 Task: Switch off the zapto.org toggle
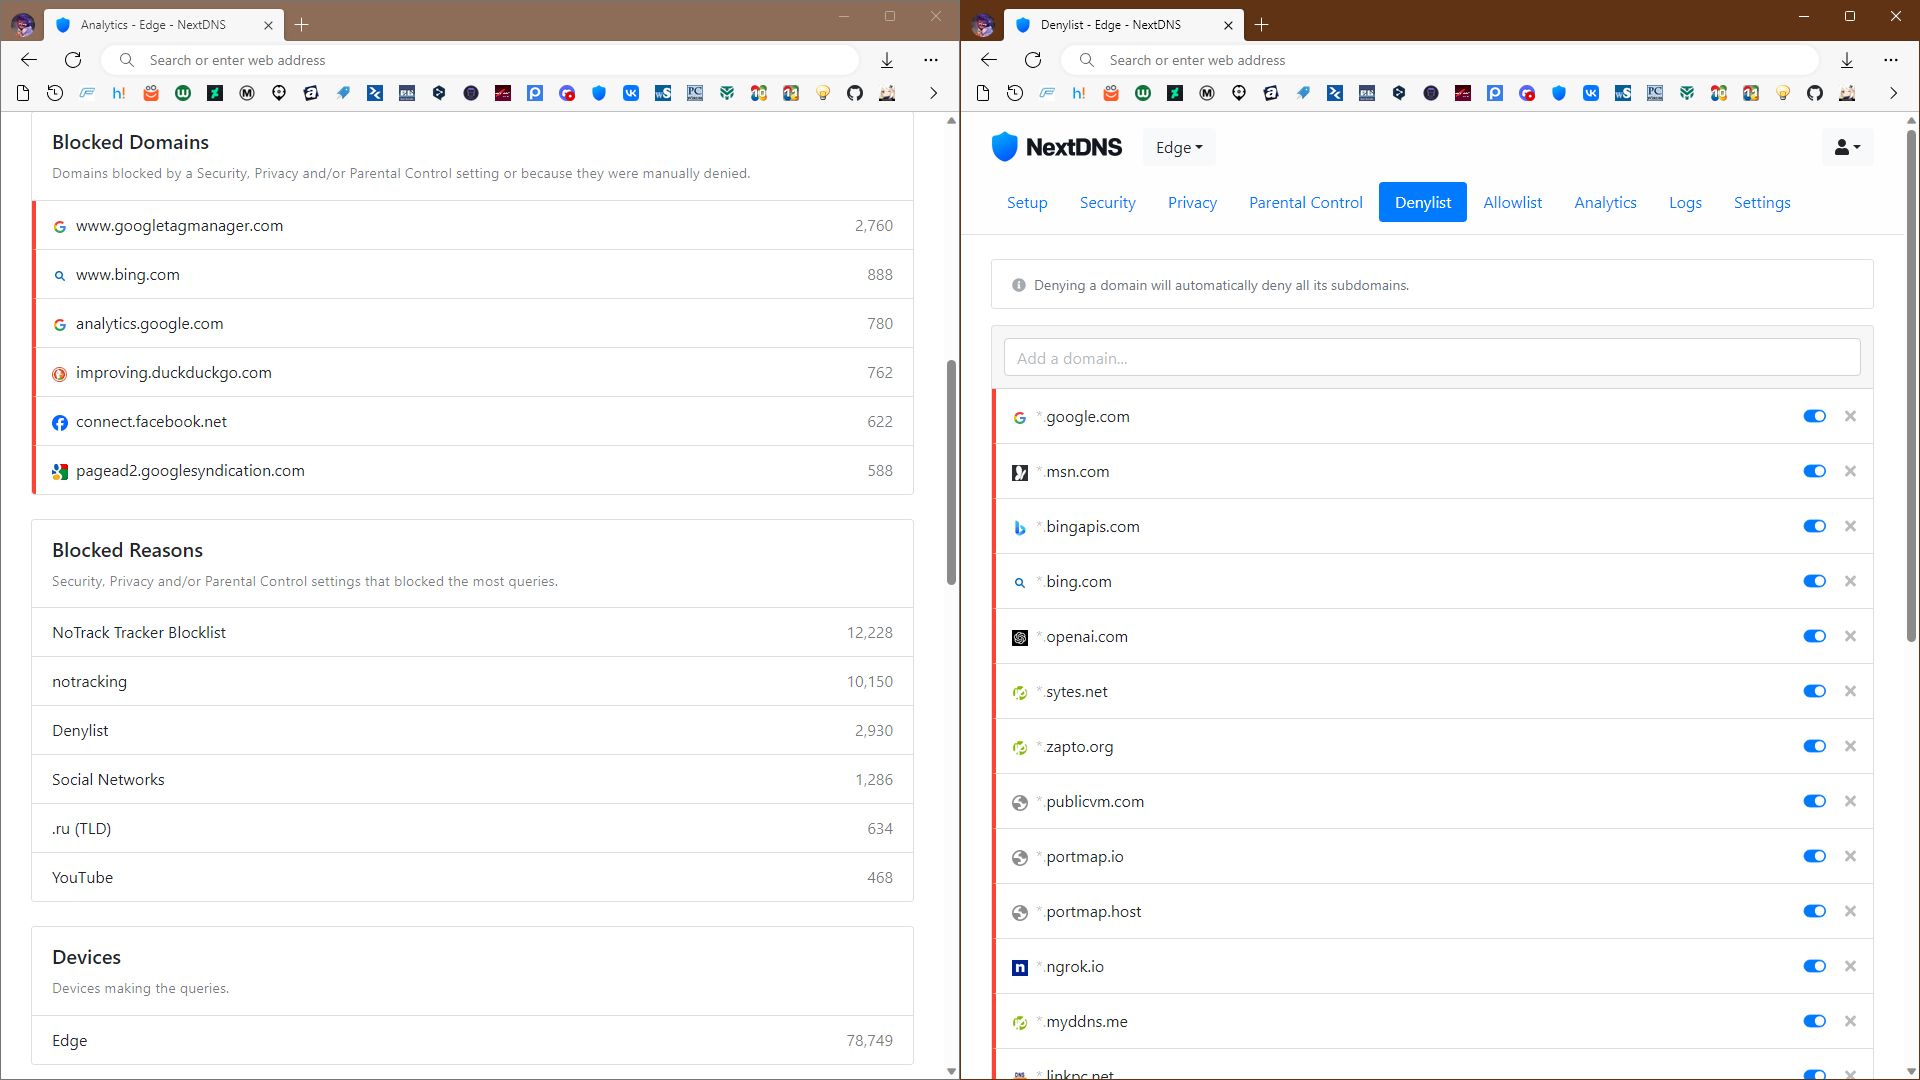tap(1814, 746)
